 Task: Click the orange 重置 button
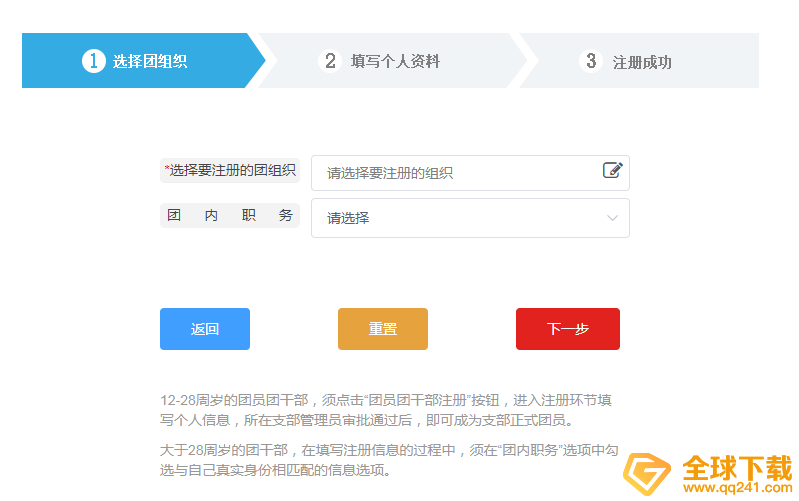coord(383,329)
